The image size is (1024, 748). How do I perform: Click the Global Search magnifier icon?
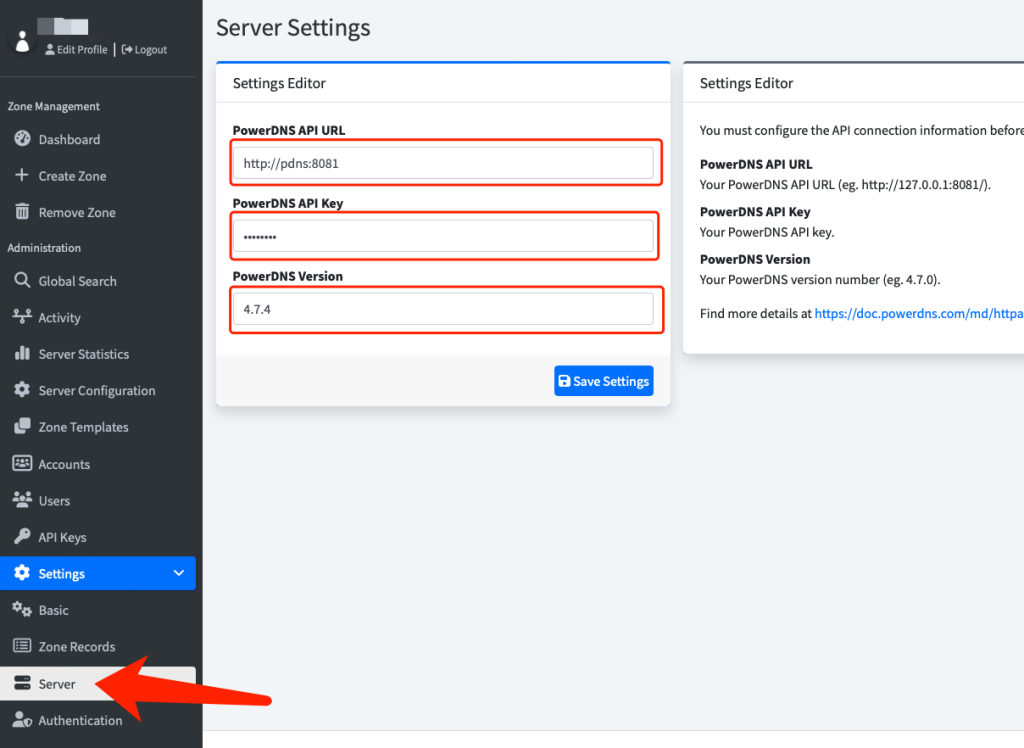[x=22, y=281]
